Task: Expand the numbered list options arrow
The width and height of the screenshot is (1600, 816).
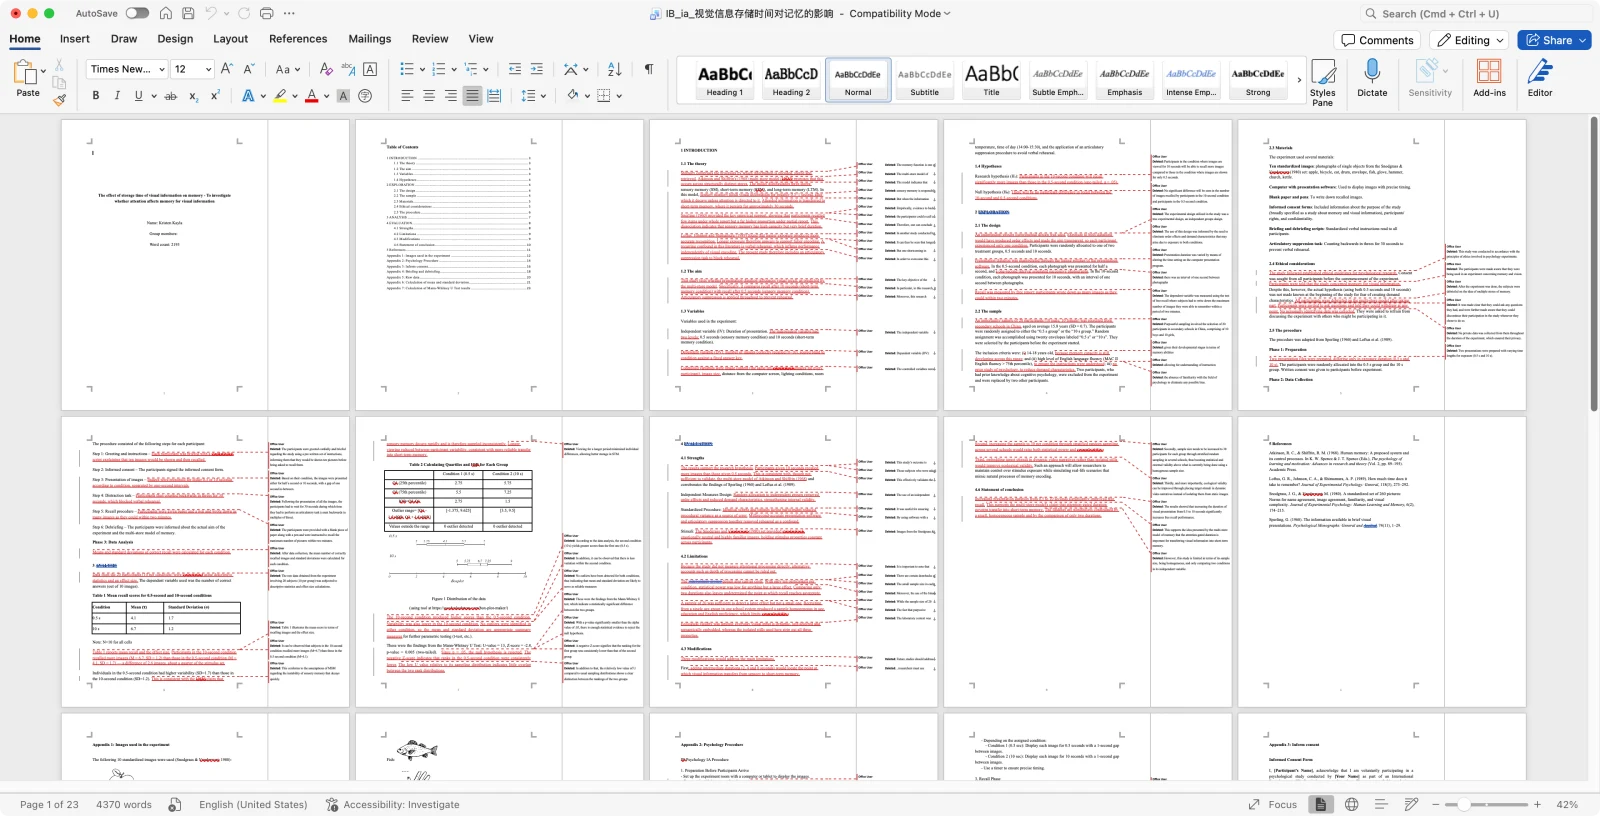Action: tap(454, 69)
